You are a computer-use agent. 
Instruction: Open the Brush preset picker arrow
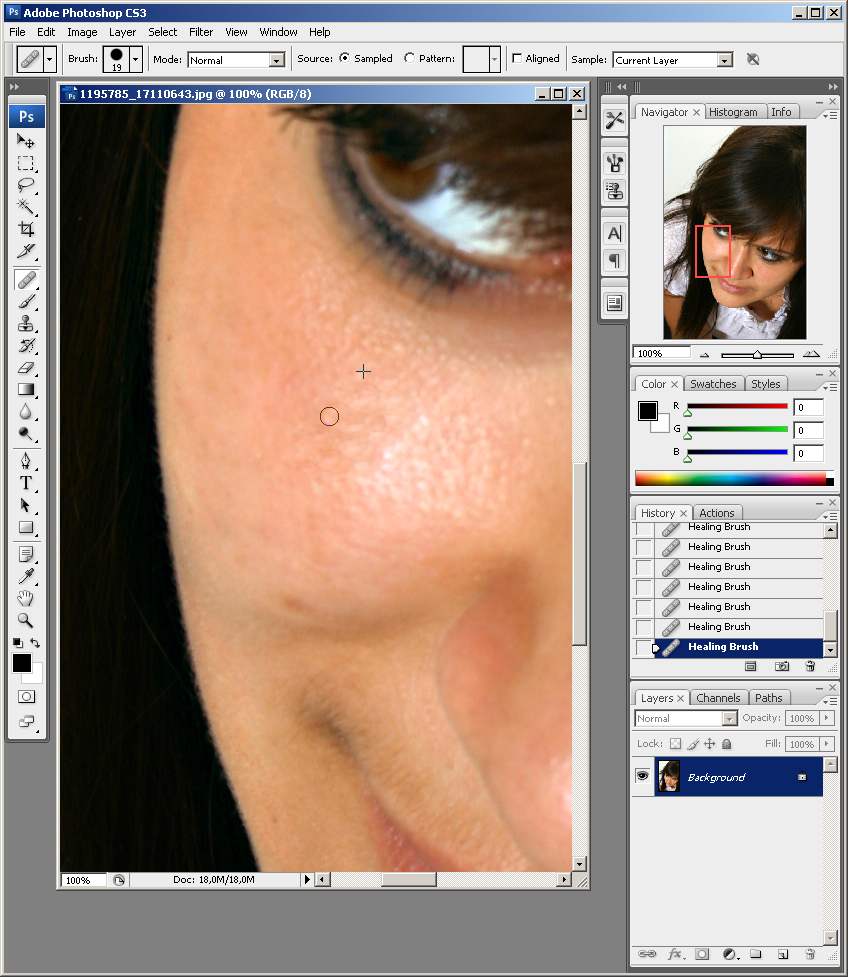(x=136, y=60)
